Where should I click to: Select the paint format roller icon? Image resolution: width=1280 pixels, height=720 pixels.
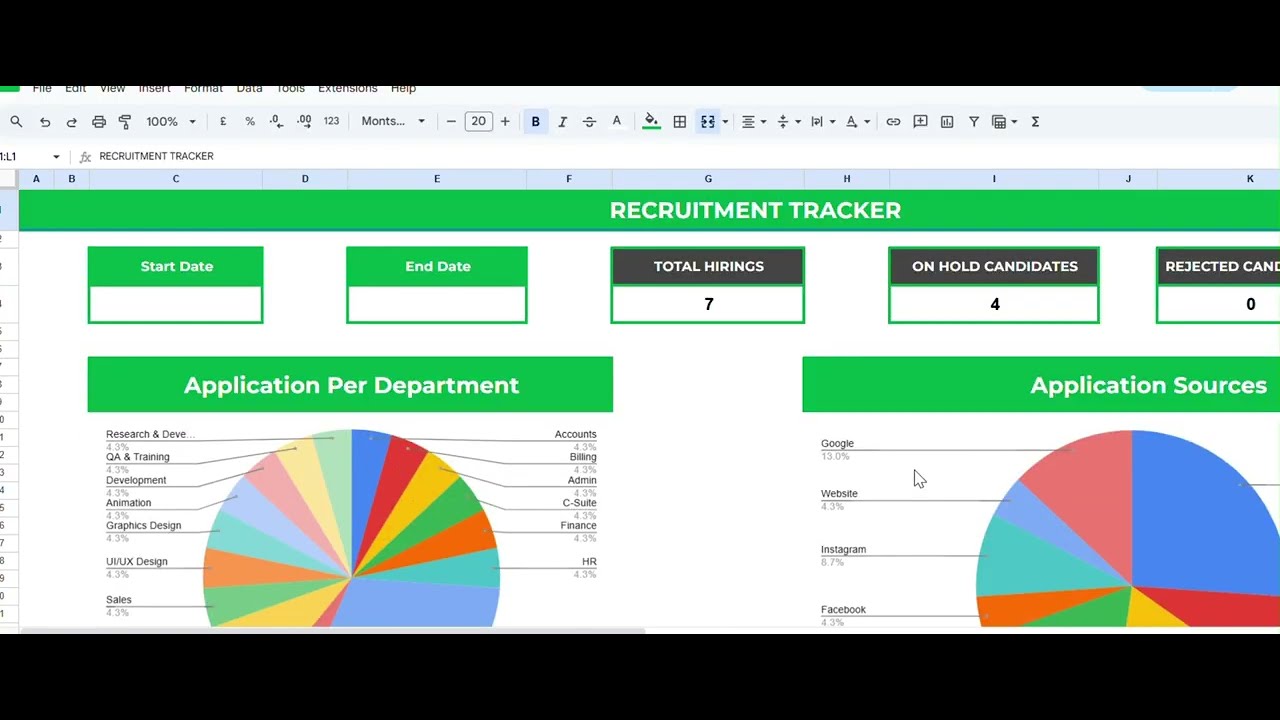click(125, 122)
